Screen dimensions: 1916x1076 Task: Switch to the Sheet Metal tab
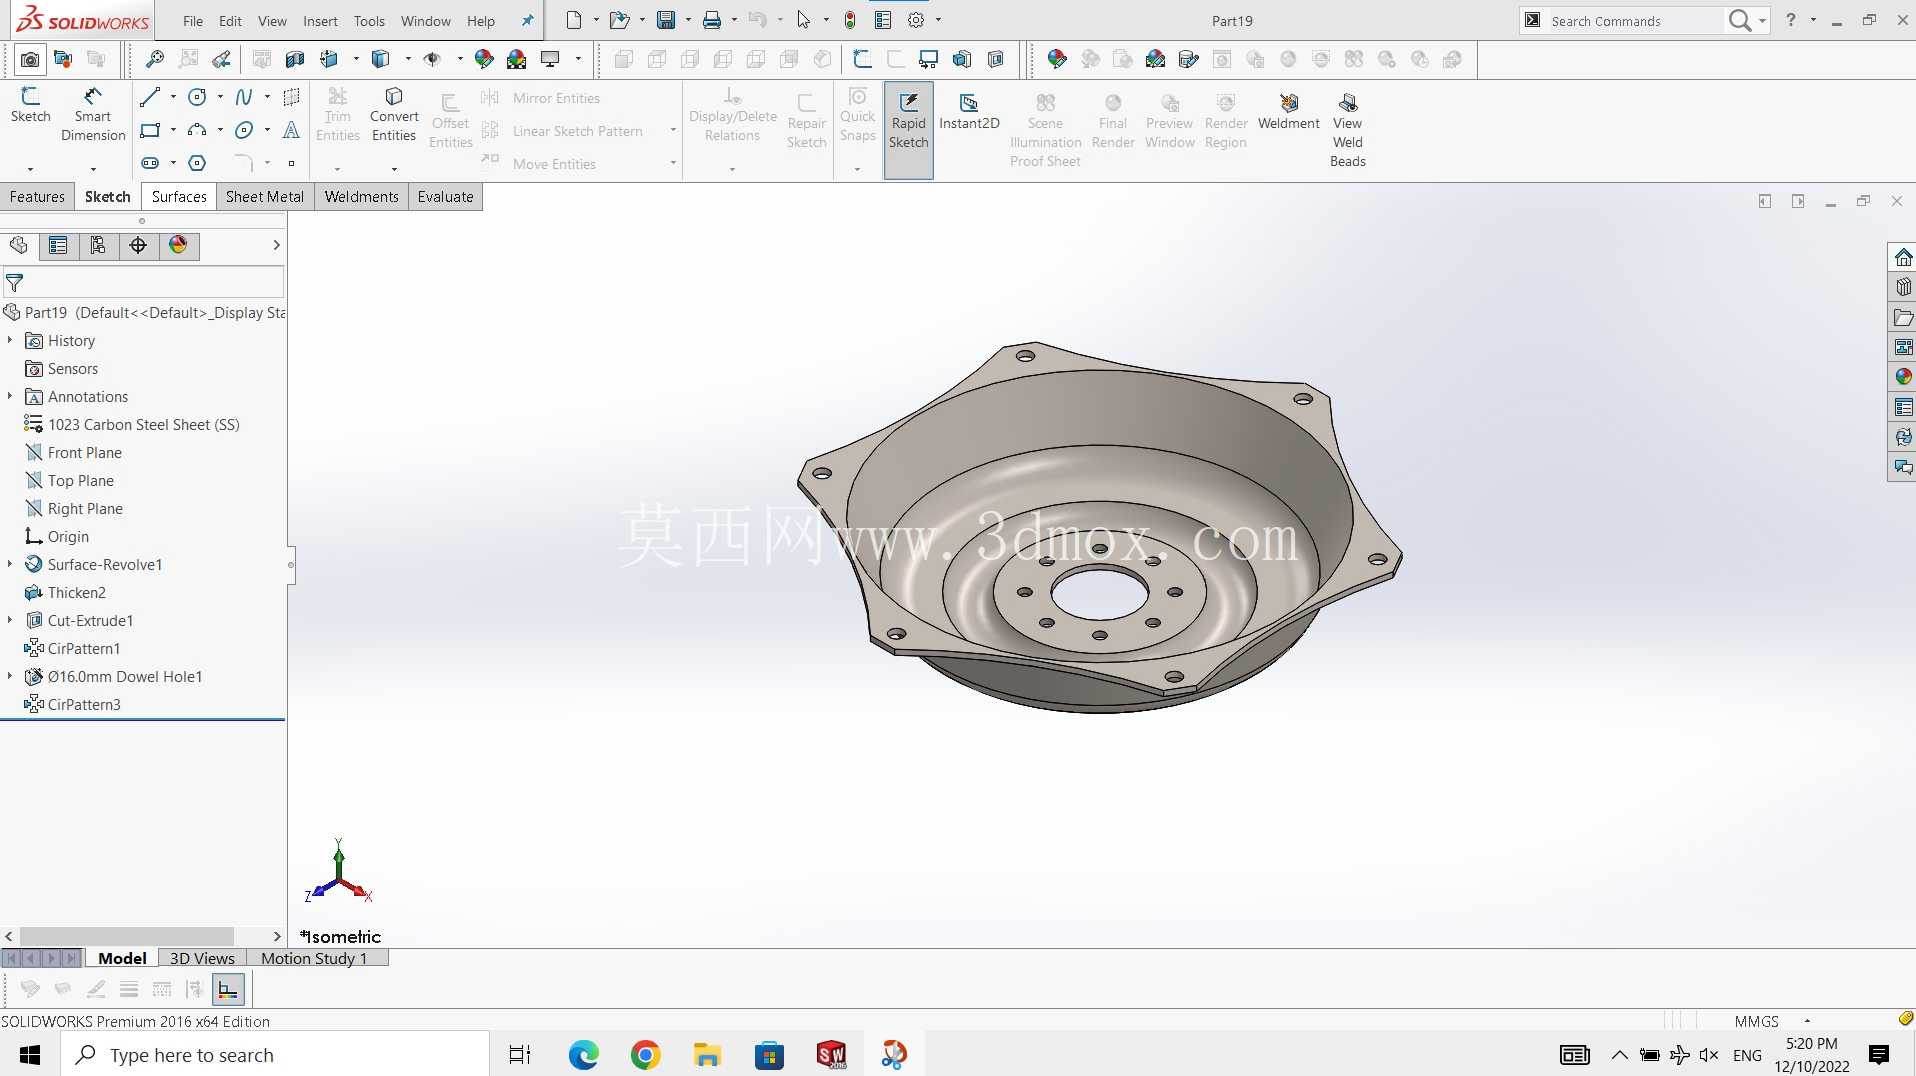point(265,197)
